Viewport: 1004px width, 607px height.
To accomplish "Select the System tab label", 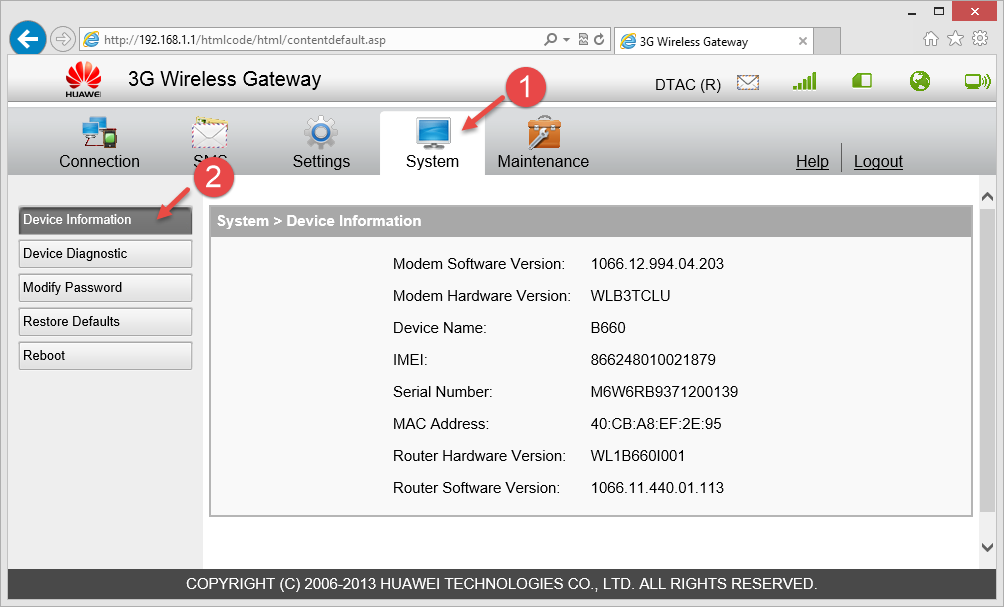I will coord(432,161).
